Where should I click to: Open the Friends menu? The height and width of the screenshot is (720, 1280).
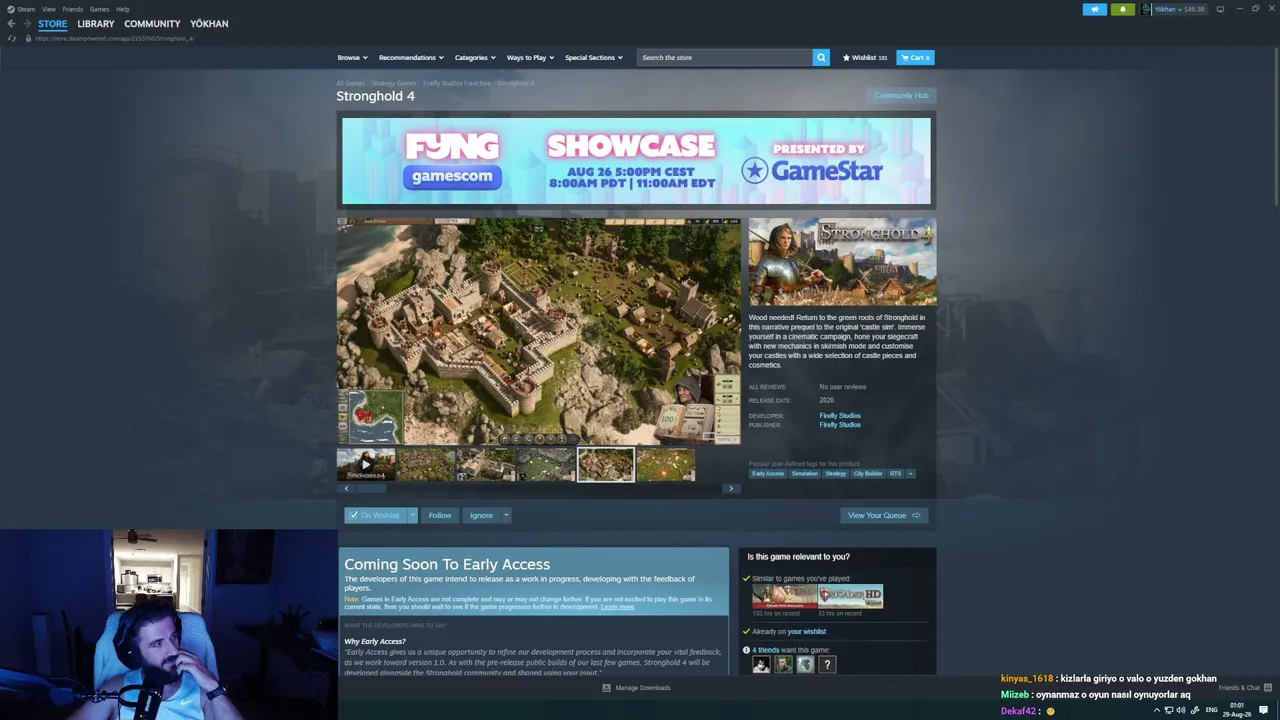point(72,9)
